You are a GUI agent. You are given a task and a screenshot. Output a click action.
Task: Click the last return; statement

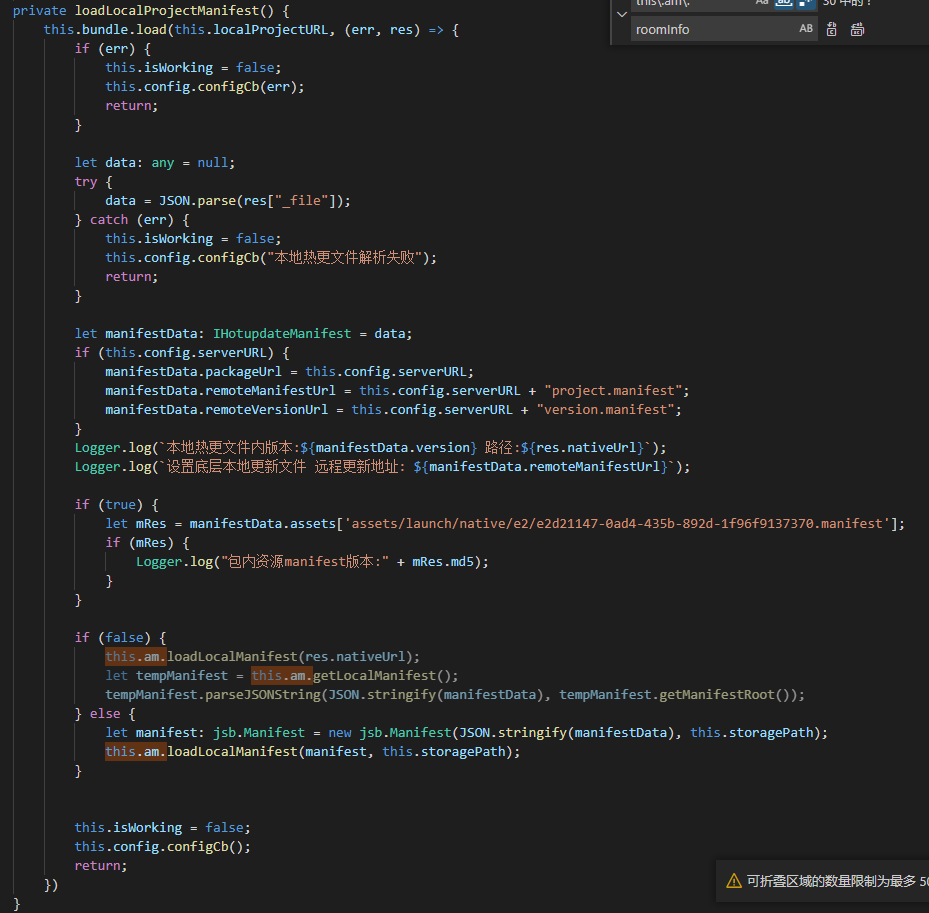(x=101, y=866)
